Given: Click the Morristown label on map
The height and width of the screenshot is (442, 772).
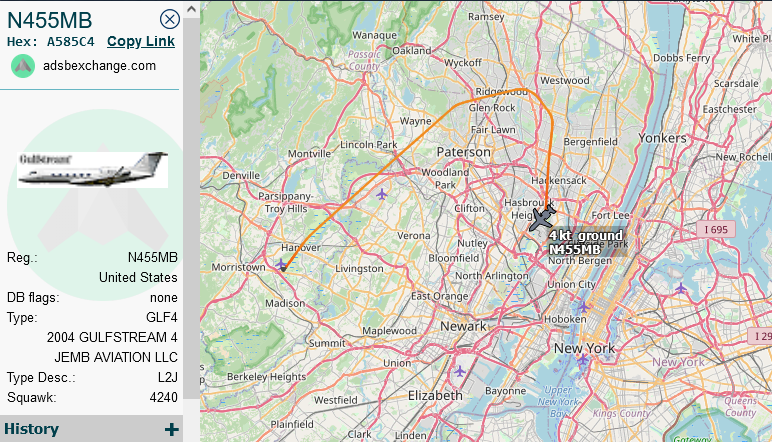Looking at the screenshot, I should pos(238,267).
